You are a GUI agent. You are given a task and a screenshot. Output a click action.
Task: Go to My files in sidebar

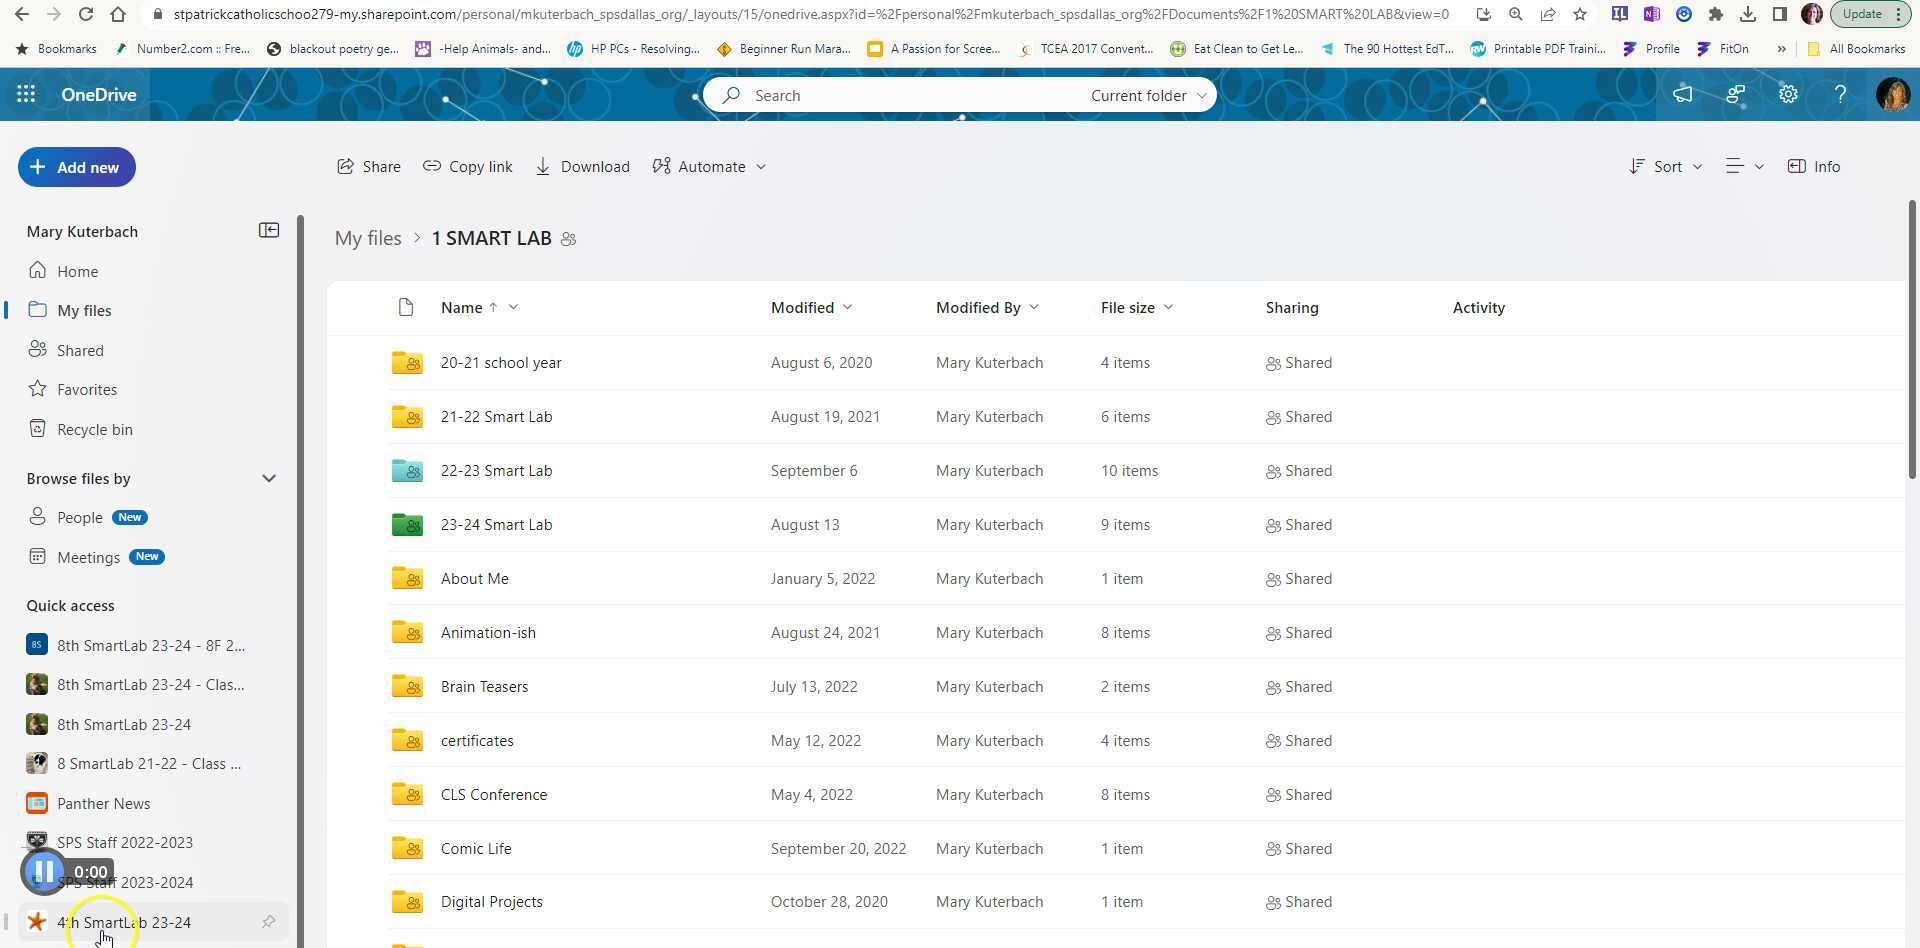[84, 310]
